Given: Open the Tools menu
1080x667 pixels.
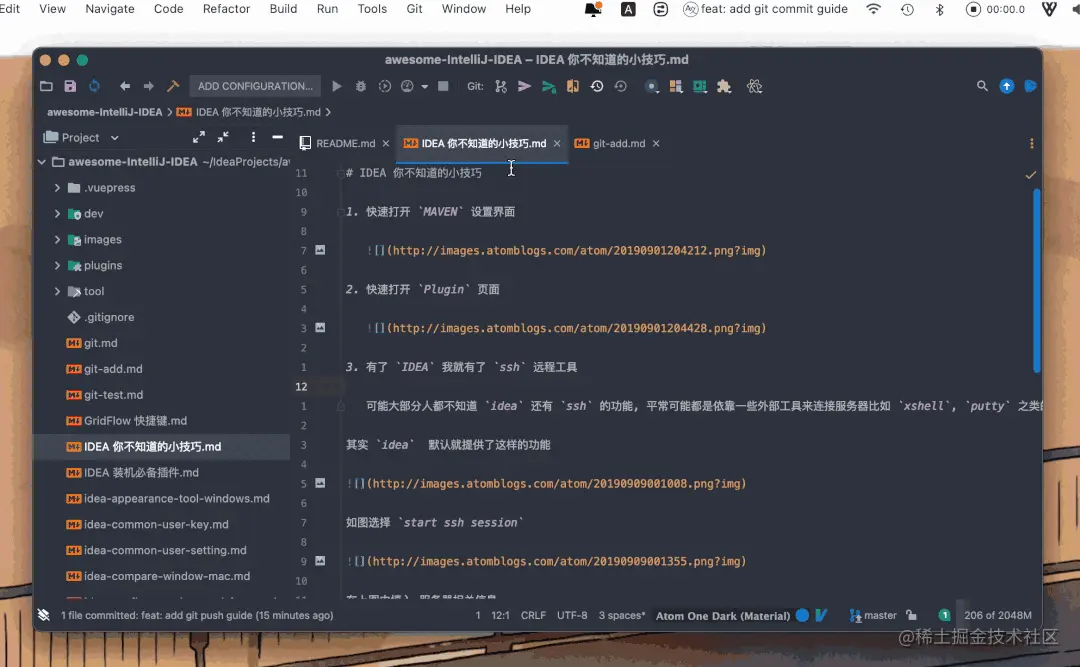Looking at the screenshot, I should click(x=372, y=9).
